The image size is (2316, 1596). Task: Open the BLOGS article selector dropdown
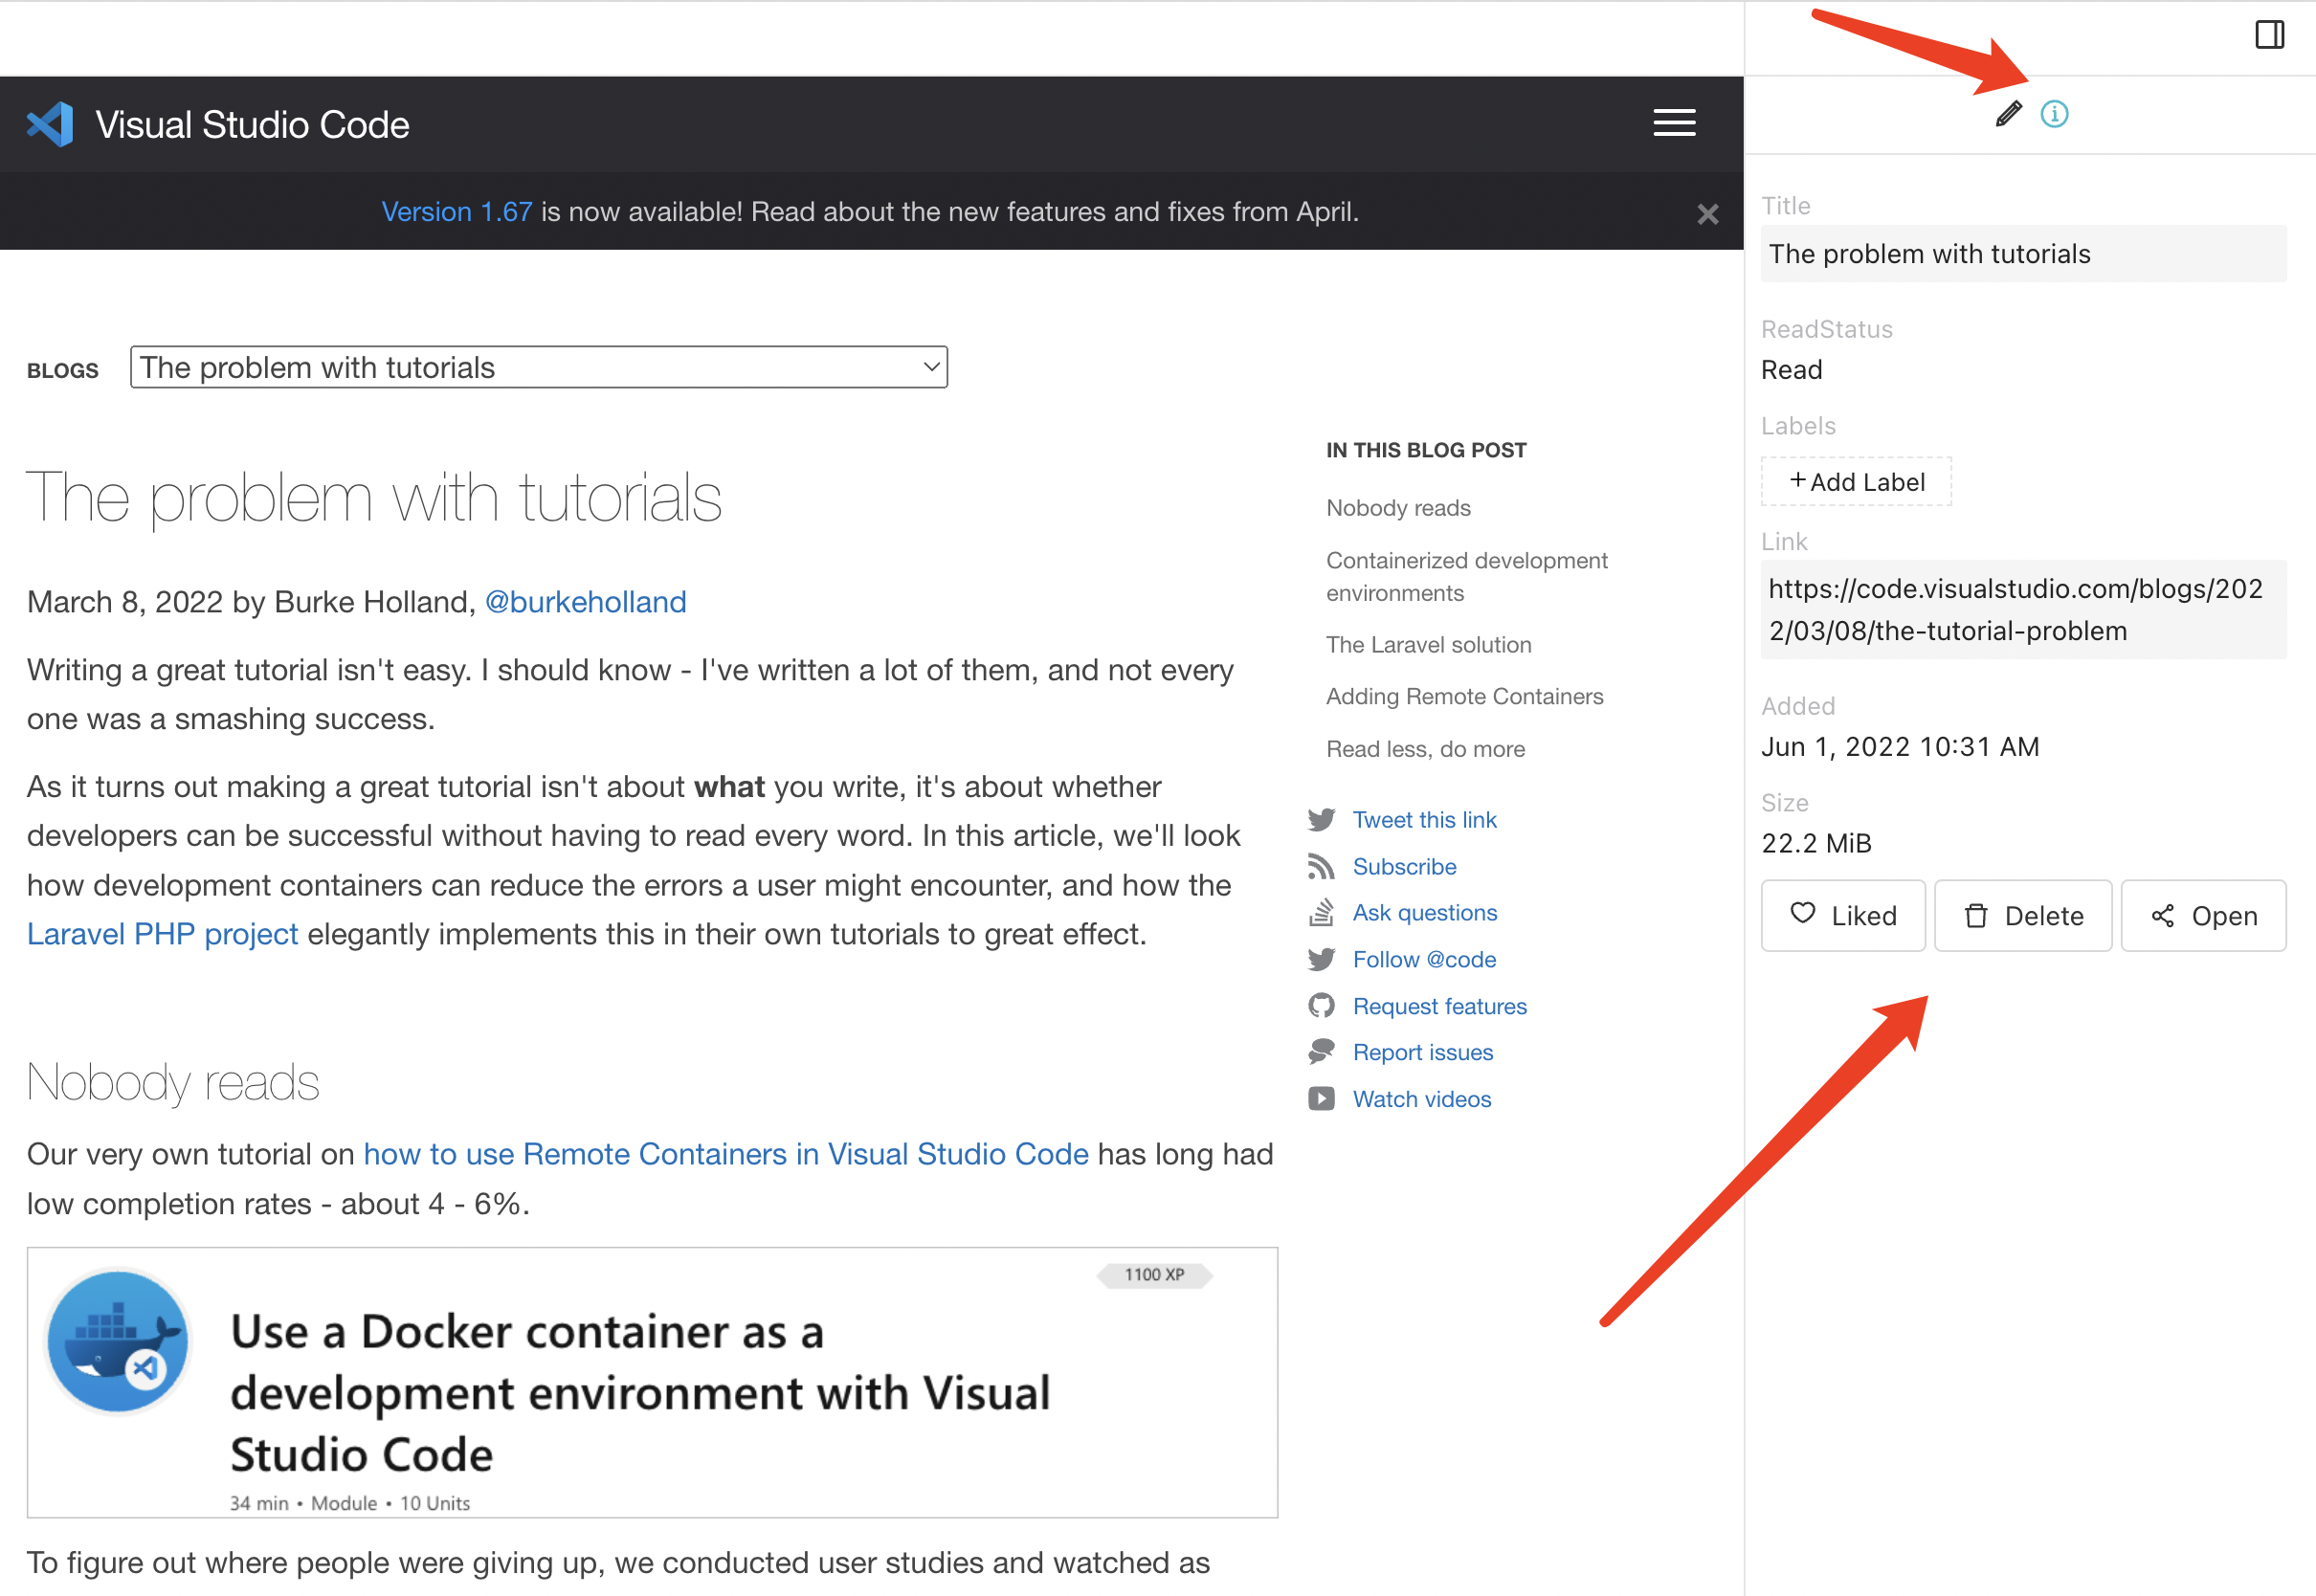coord(538,367)
